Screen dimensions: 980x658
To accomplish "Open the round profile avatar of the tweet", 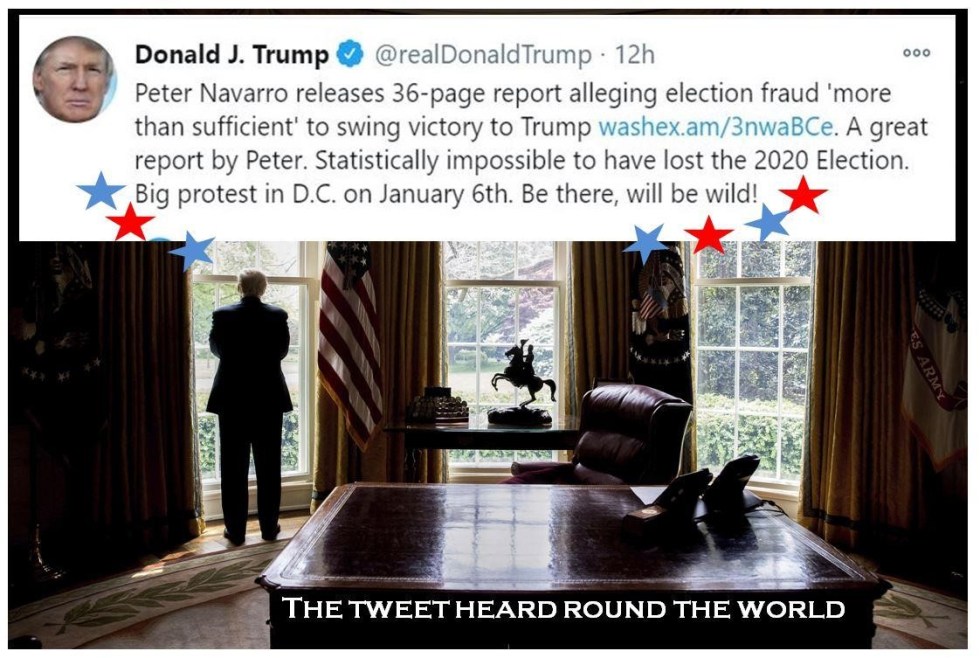I will point(74,79).
